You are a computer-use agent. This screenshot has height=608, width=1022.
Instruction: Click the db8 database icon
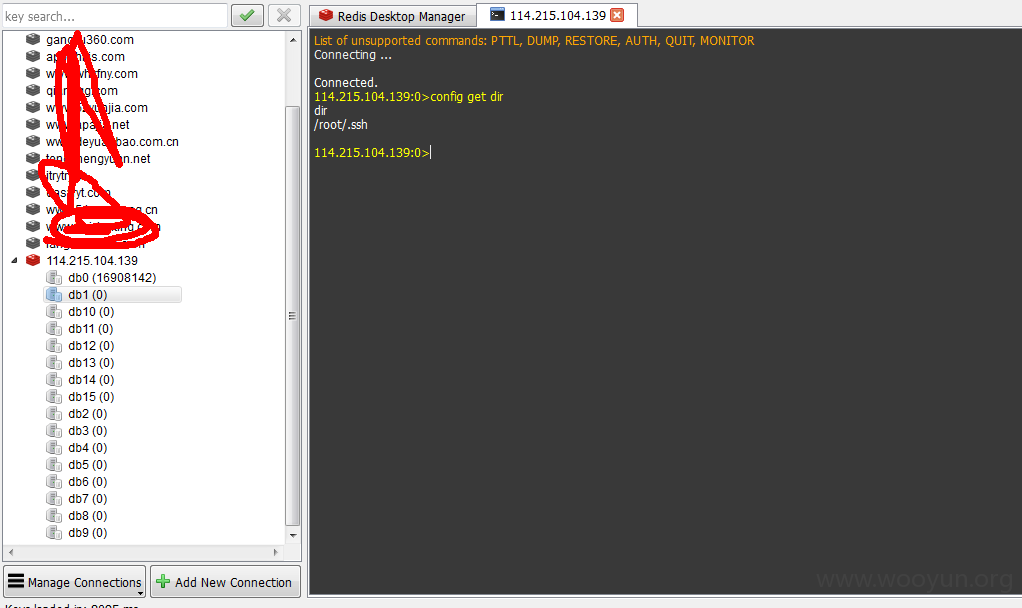click(x=54, y=515)
